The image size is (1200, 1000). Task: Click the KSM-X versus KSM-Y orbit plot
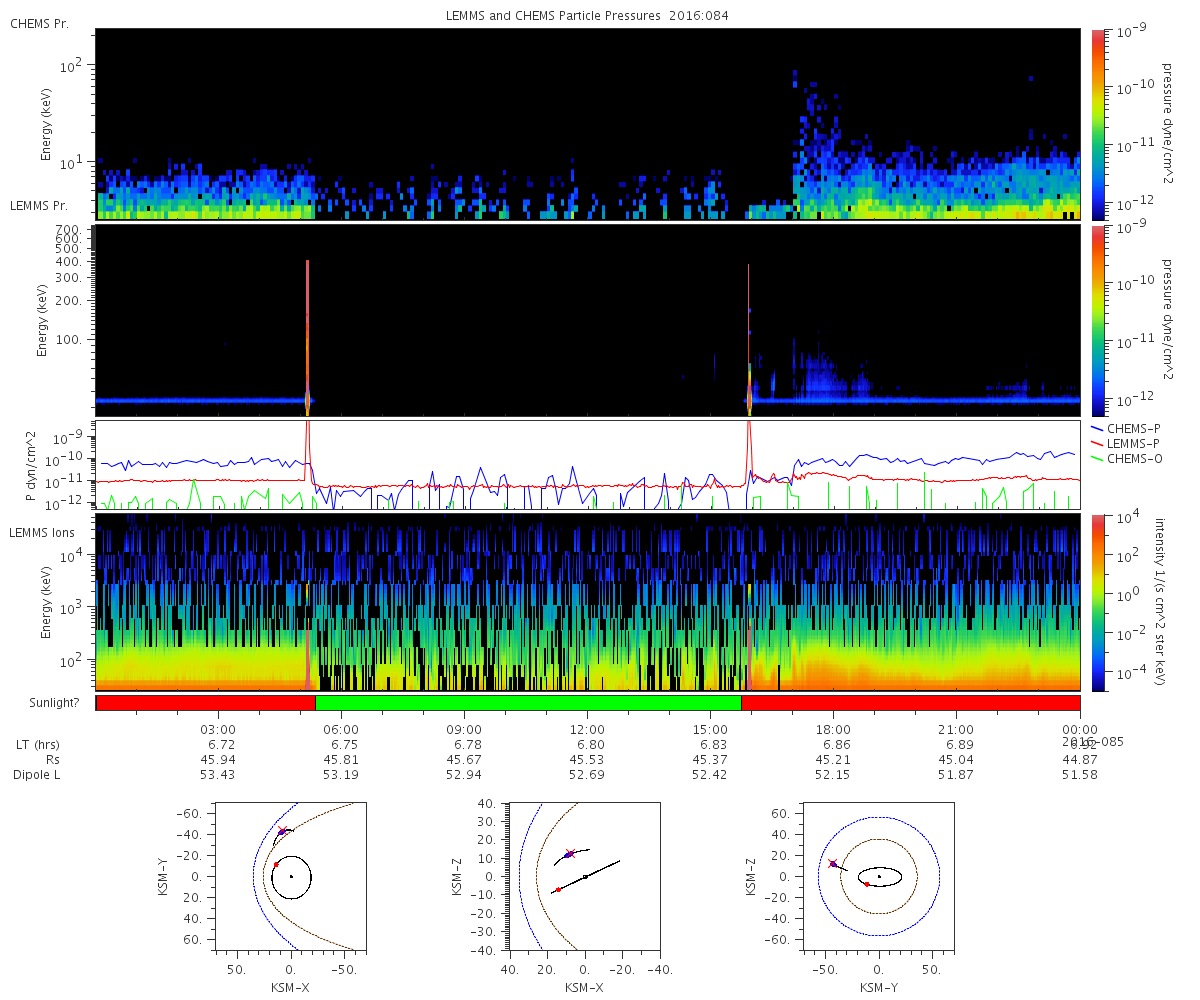click(x=291, y=876)
